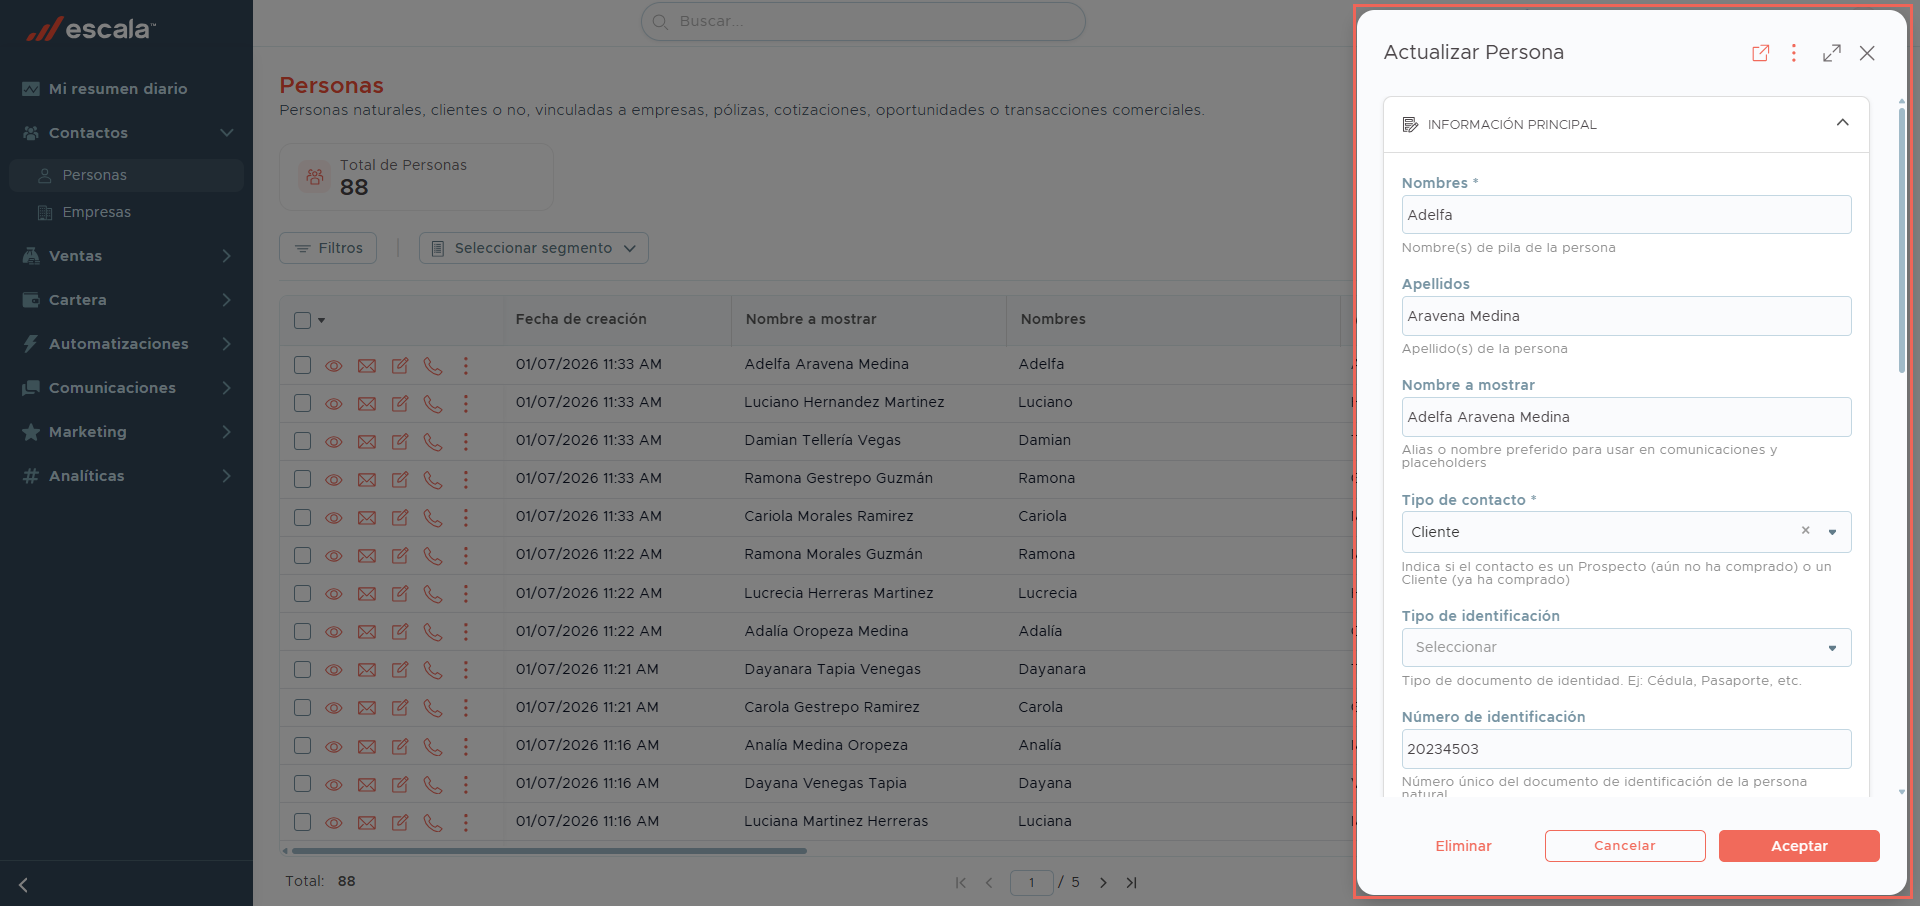Call Adalía Oropeza Medina via phone icon
The width and height of the screenshot is (1920, 906).
(x=433, y=632)
